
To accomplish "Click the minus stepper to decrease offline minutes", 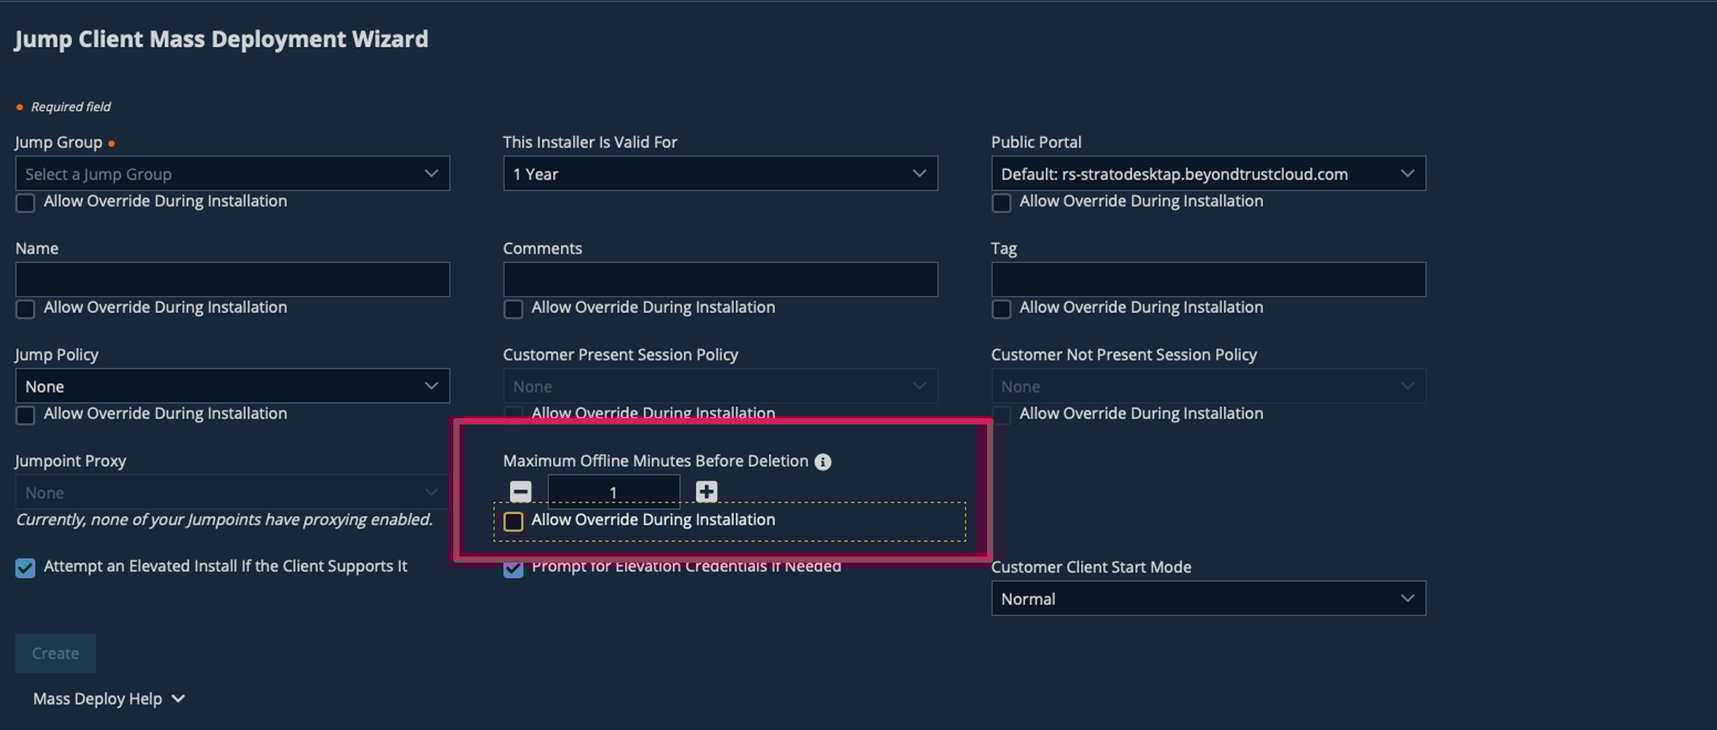I will point(520,491).
